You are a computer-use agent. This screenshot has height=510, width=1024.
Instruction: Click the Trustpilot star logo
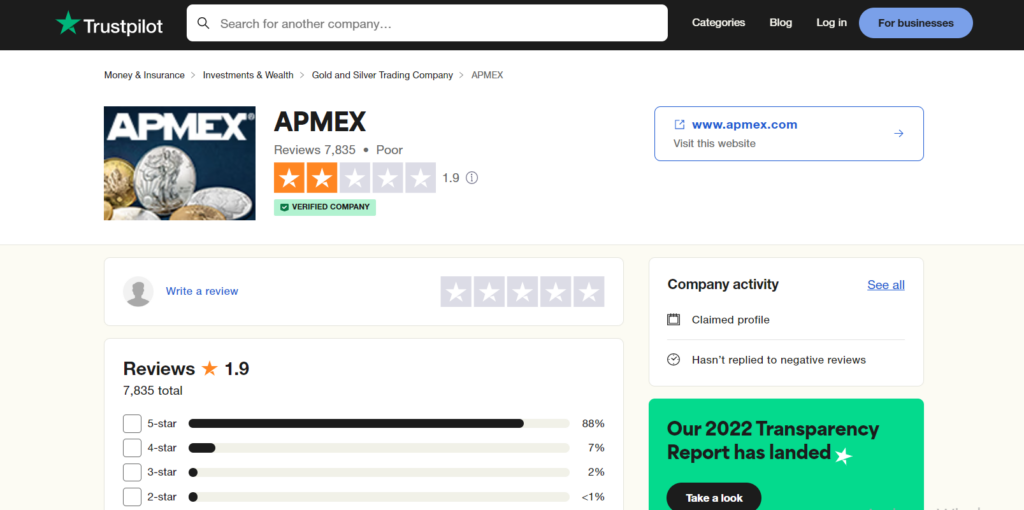[68, 23]
